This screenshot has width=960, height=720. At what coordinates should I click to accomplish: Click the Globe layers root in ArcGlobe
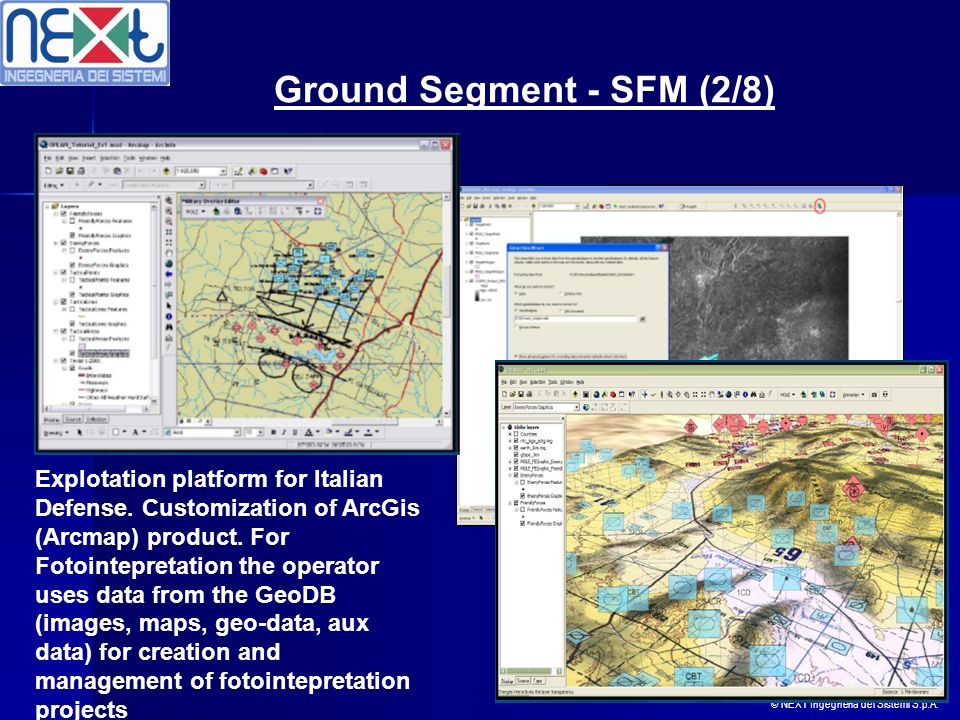pos(528,427)
